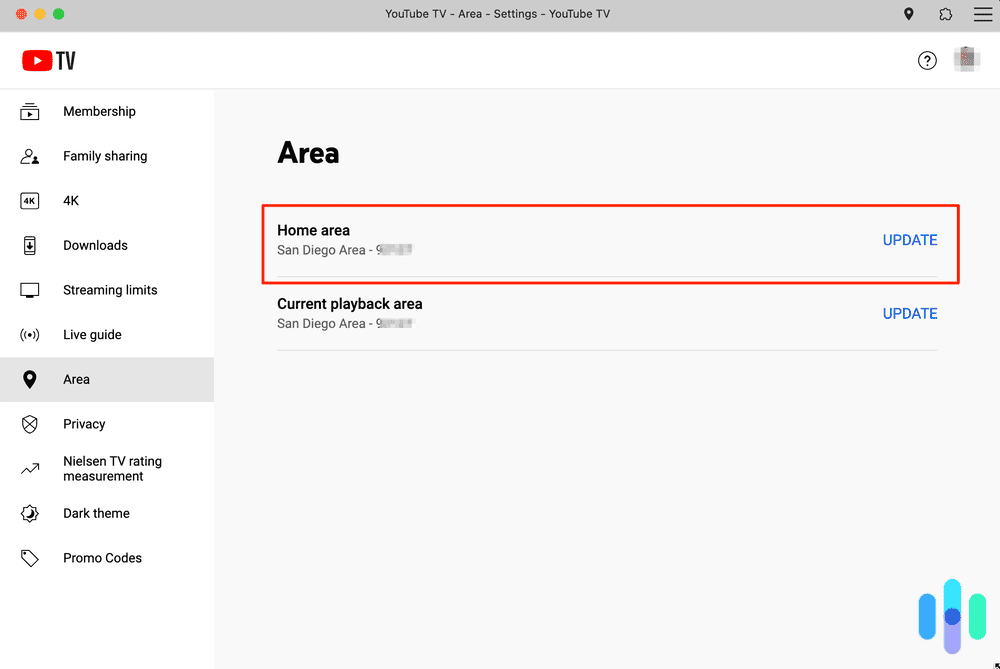1000x669 pixels.
Task: Open Streaming limits settings
Action: (x=110, y=289)
